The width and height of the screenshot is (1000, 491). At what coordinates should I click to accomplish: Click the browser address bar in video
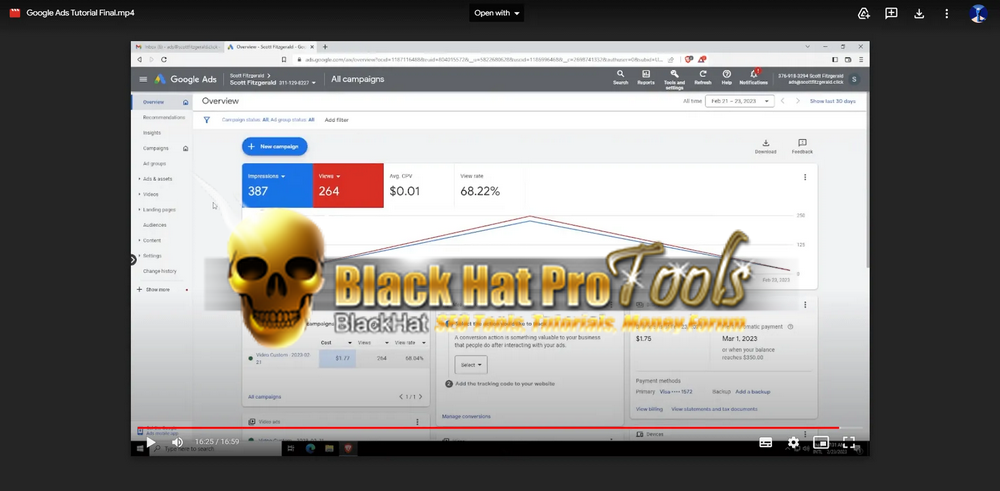coord(485,59)
